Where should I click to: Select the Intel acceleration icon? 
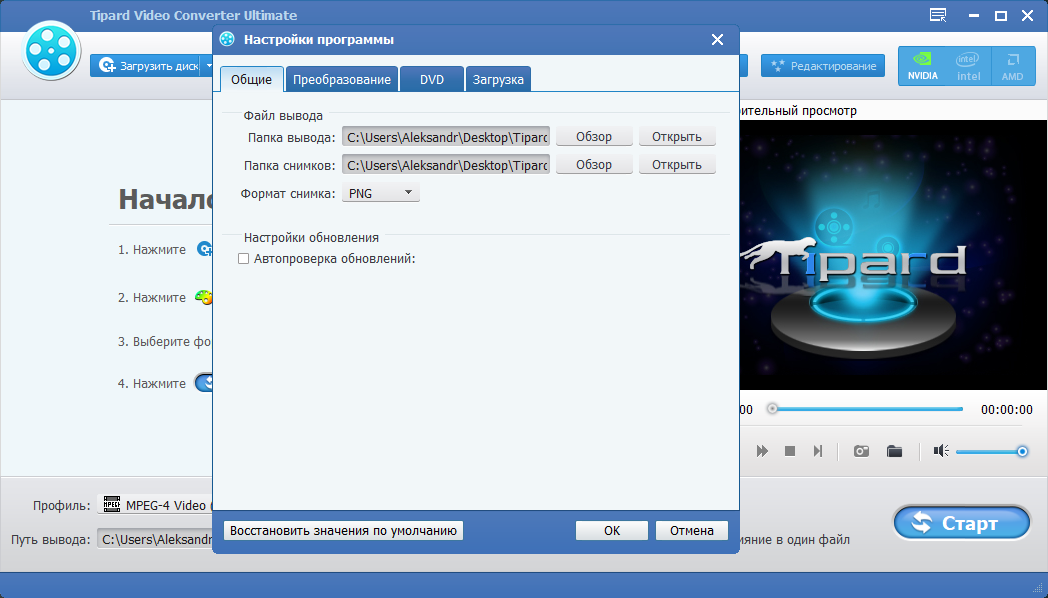point(968,66)
